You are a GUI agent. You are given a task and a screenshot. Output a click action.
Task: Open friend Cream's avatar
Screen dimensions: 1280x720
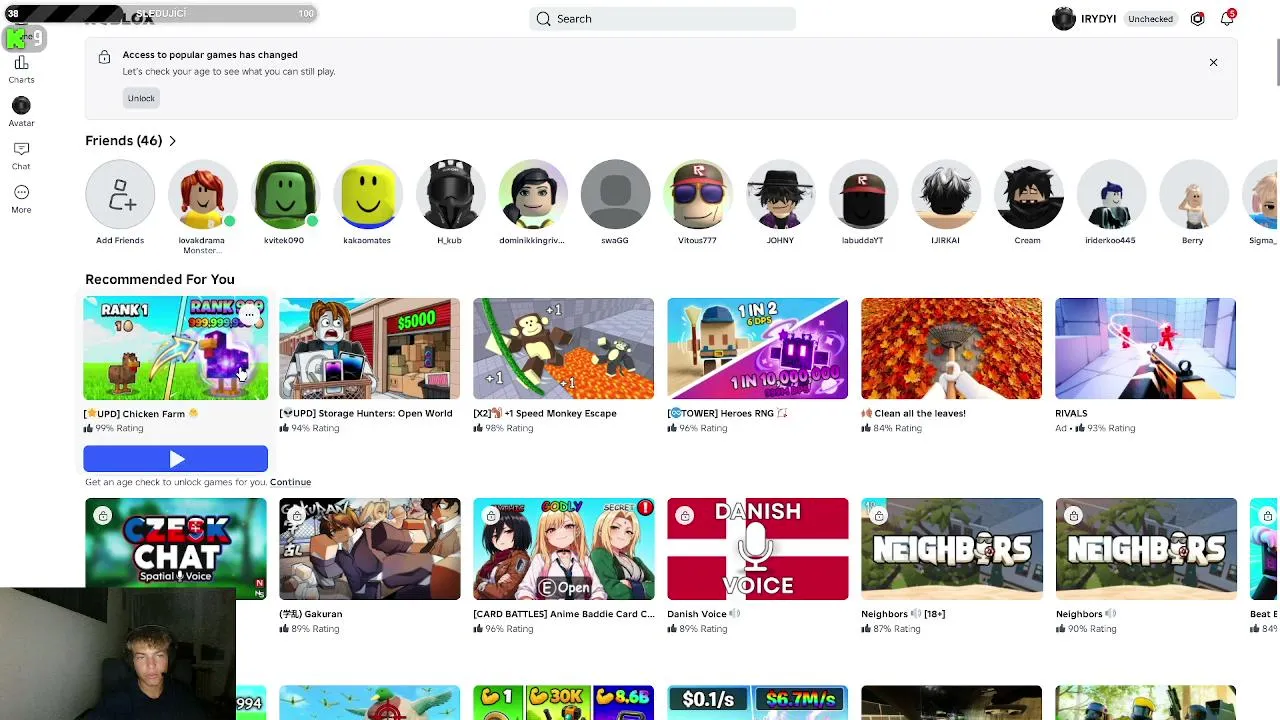tap(1028, 195)
